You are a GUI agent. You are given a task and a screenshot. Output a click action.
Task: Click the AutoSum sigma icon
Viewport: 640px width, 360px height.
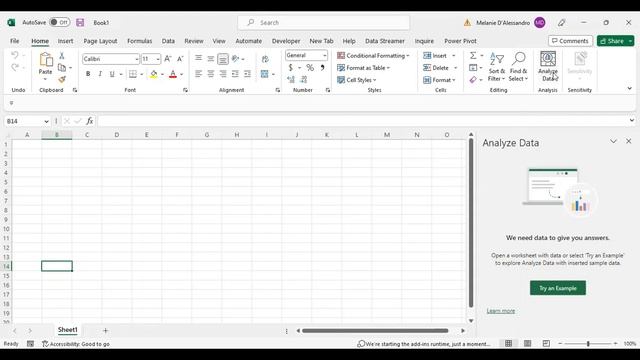[x=473, y=55]
